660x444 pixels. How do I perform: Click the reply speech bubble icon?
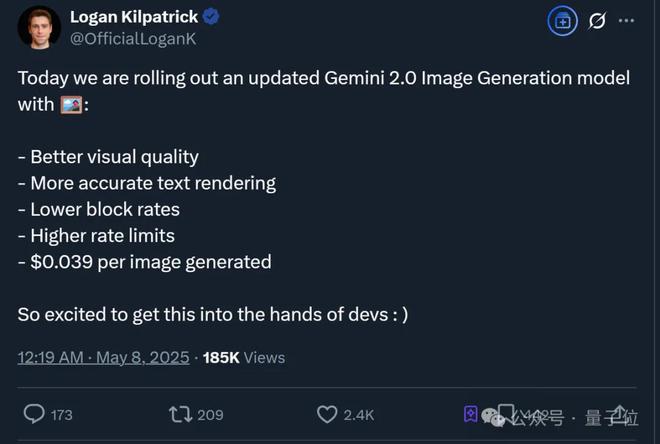point(34,413)
